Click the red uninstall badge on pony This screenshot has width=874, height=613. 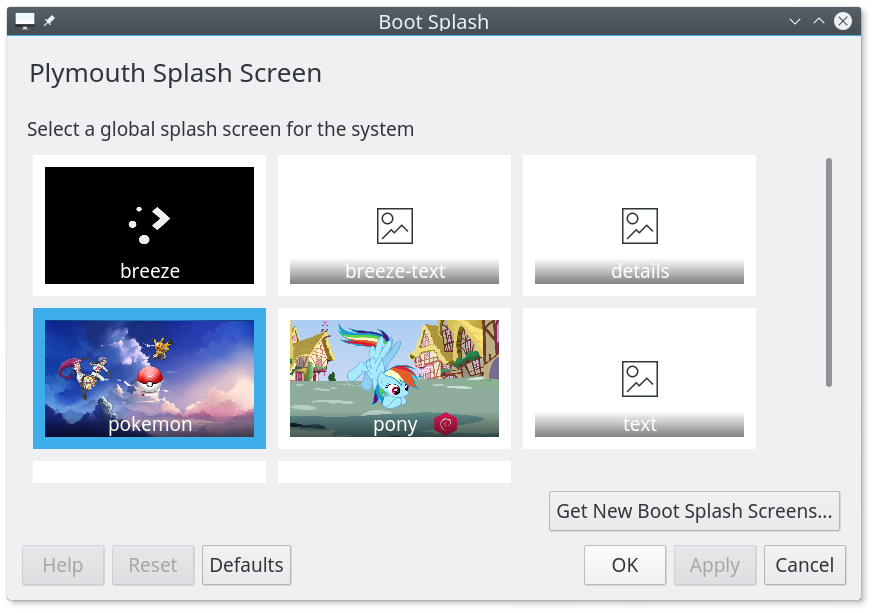click(x=445, y=424)
